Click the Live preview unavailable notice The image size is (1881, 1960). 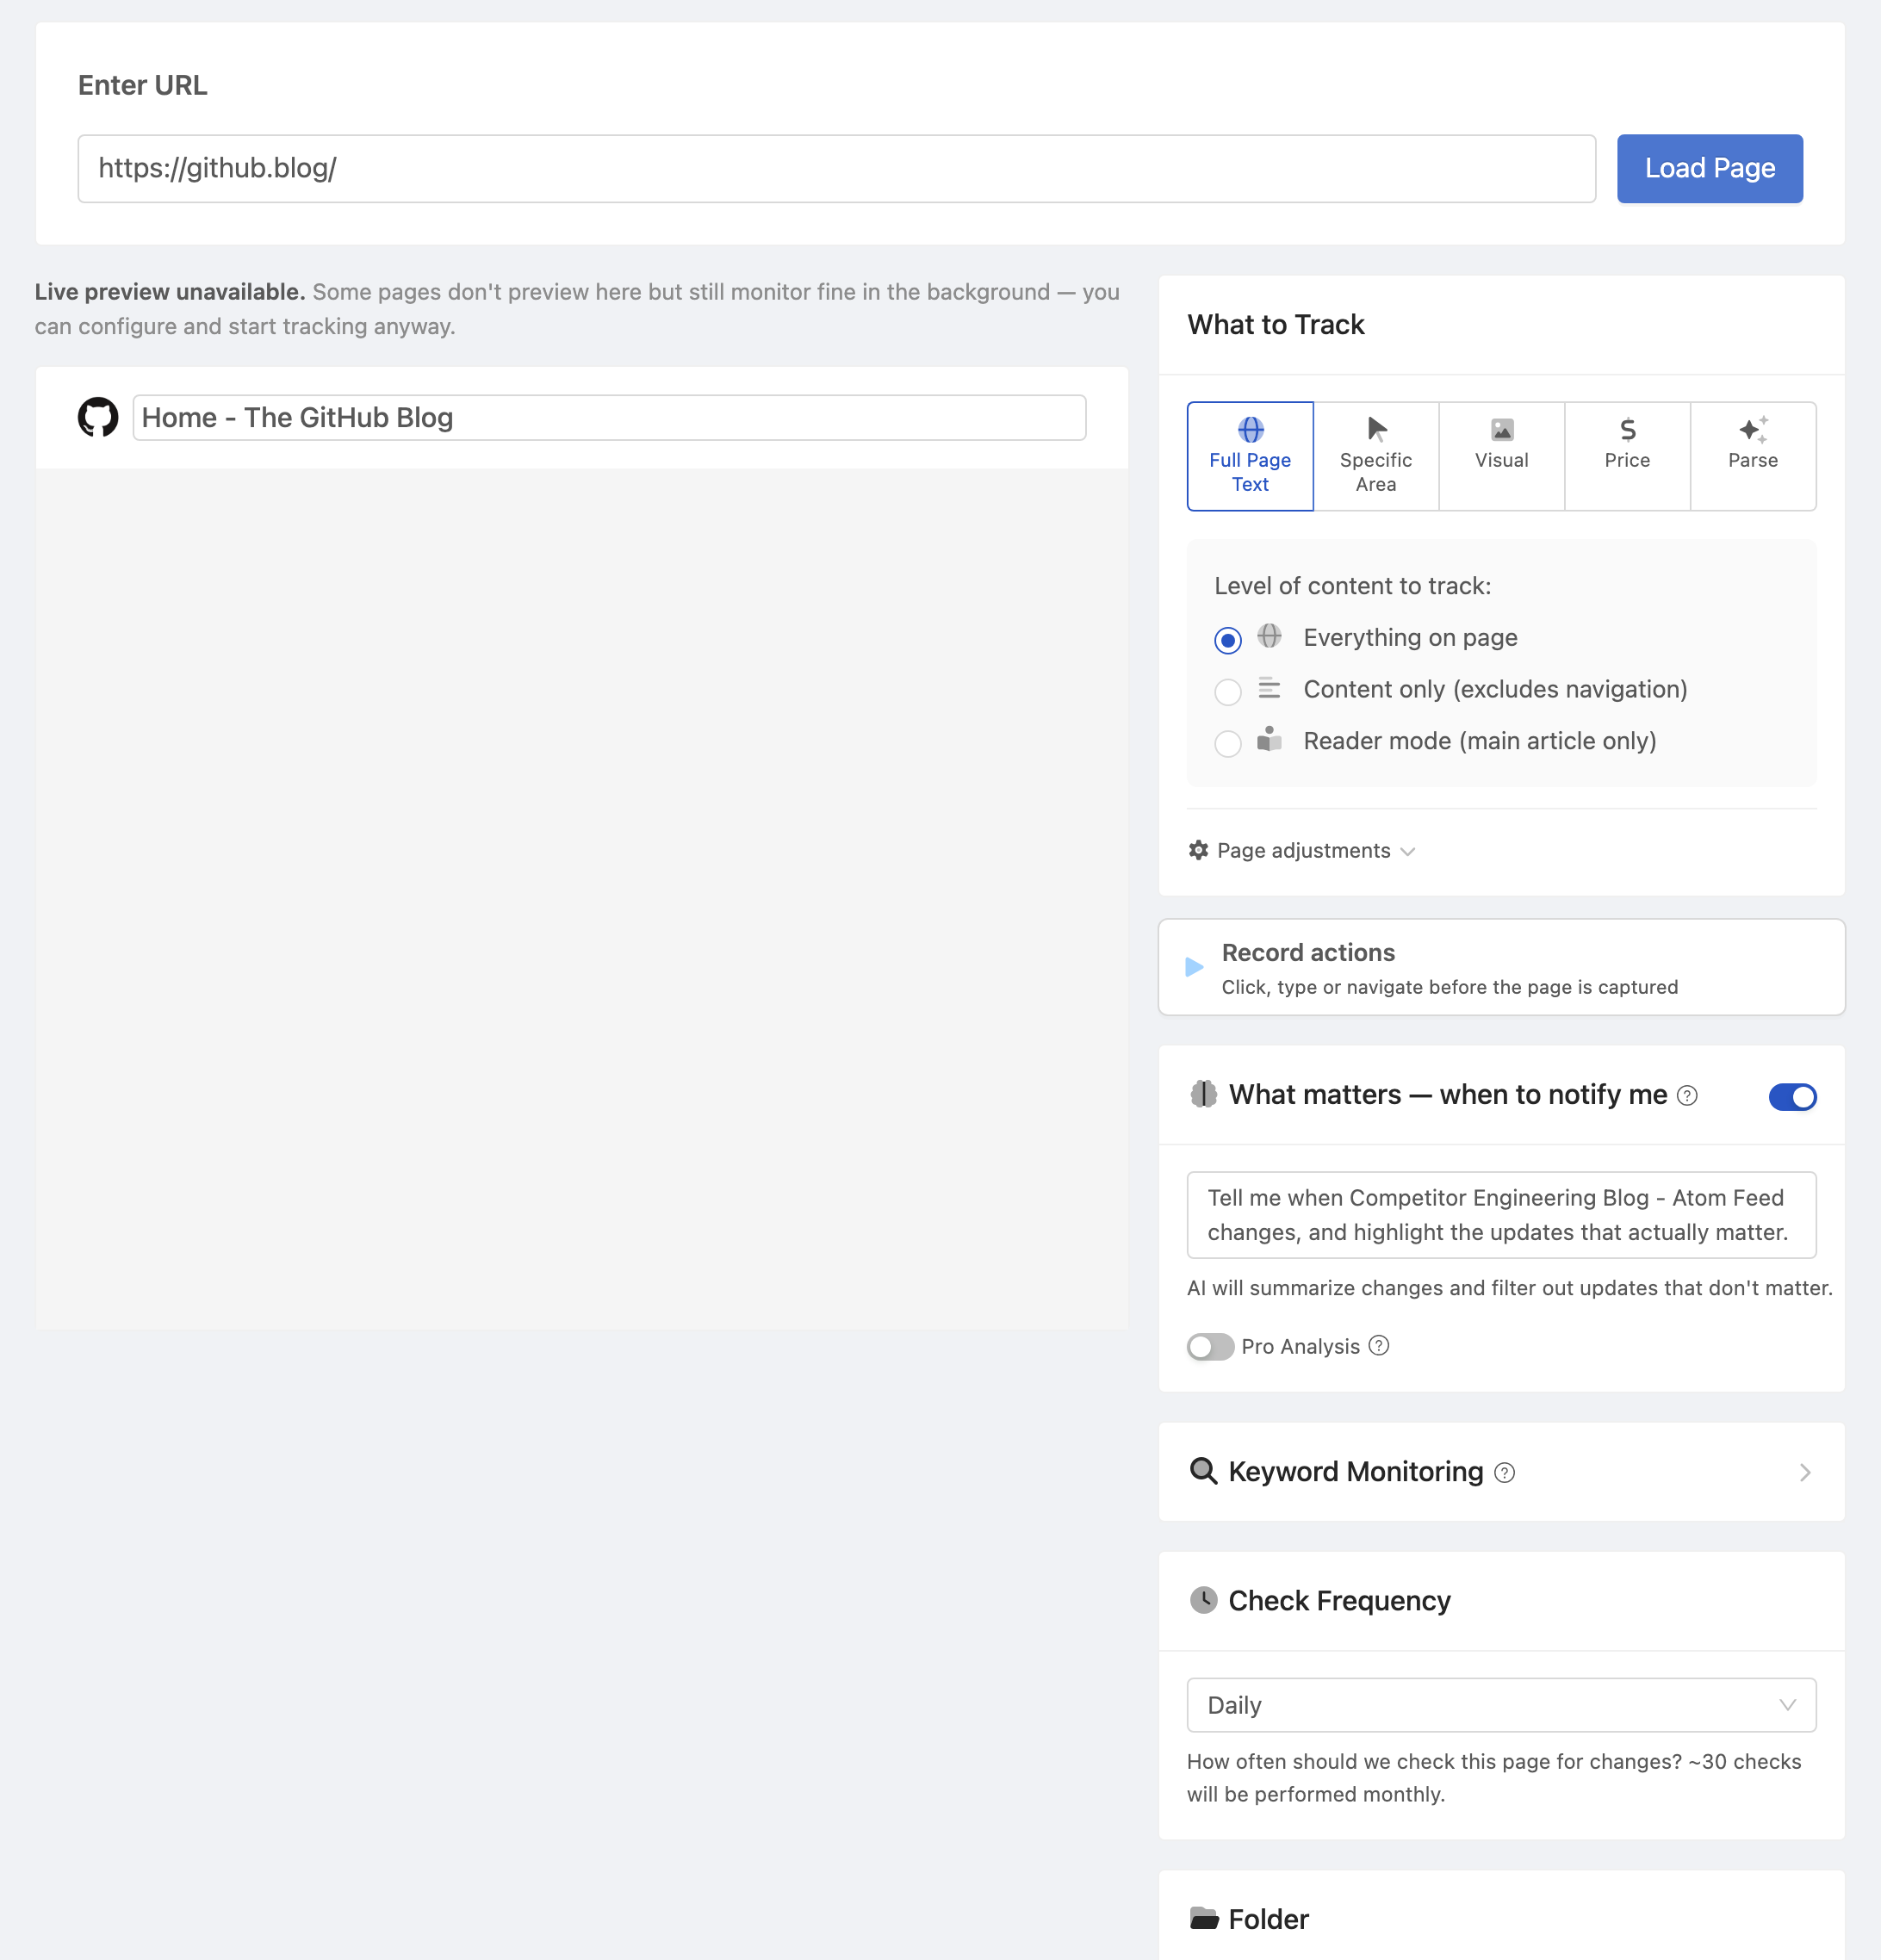pyautogui.click(x=577, y=309)
